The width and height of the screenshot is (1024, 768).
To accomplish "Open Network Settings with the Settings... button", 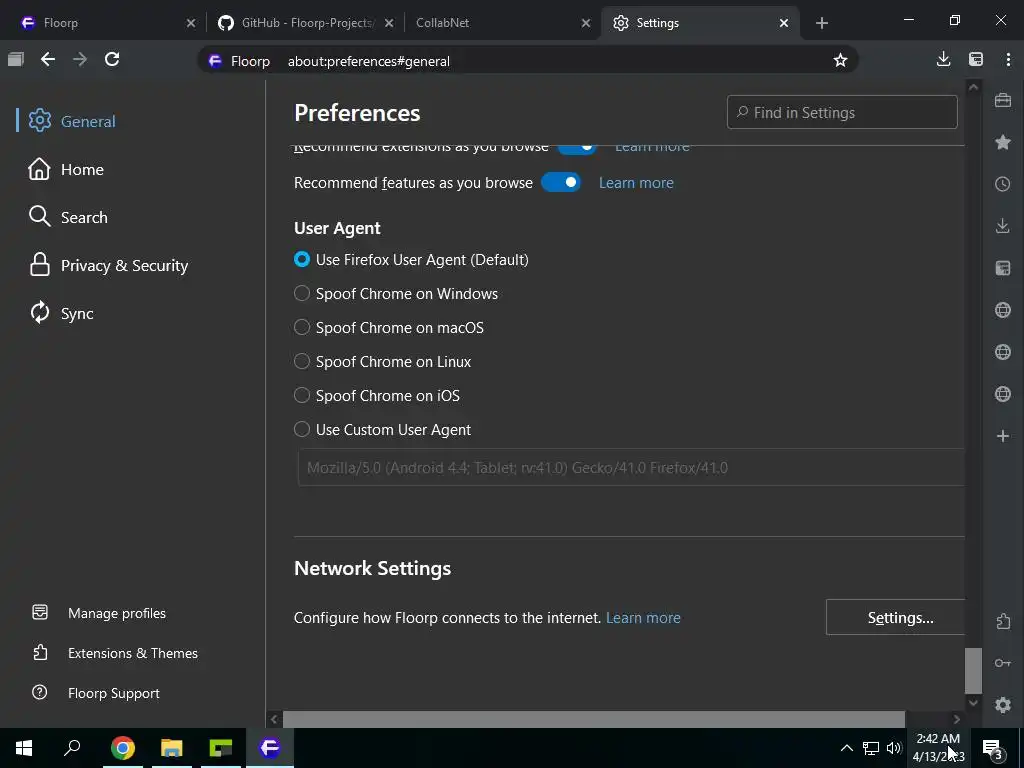I will (x=895, y=617).
